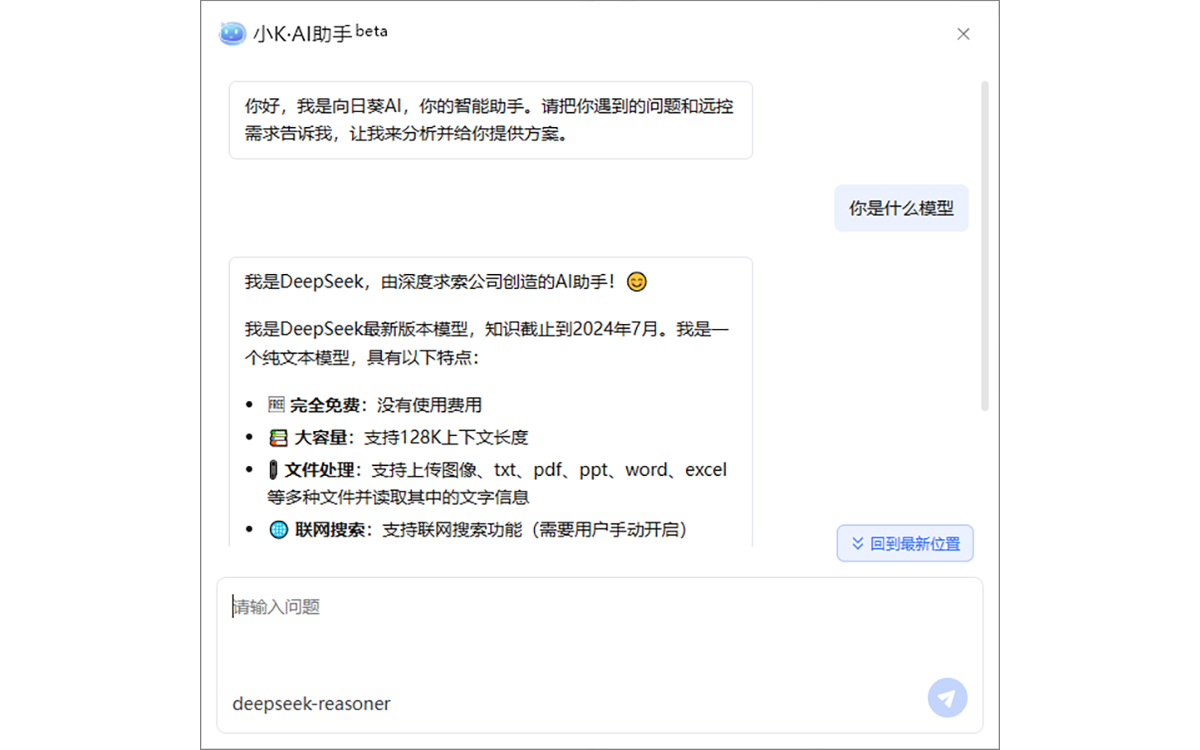The height and width of the screenshot is (750, 1200).
Task: Click the text 没有使用费用
Action: pos(429,405)
